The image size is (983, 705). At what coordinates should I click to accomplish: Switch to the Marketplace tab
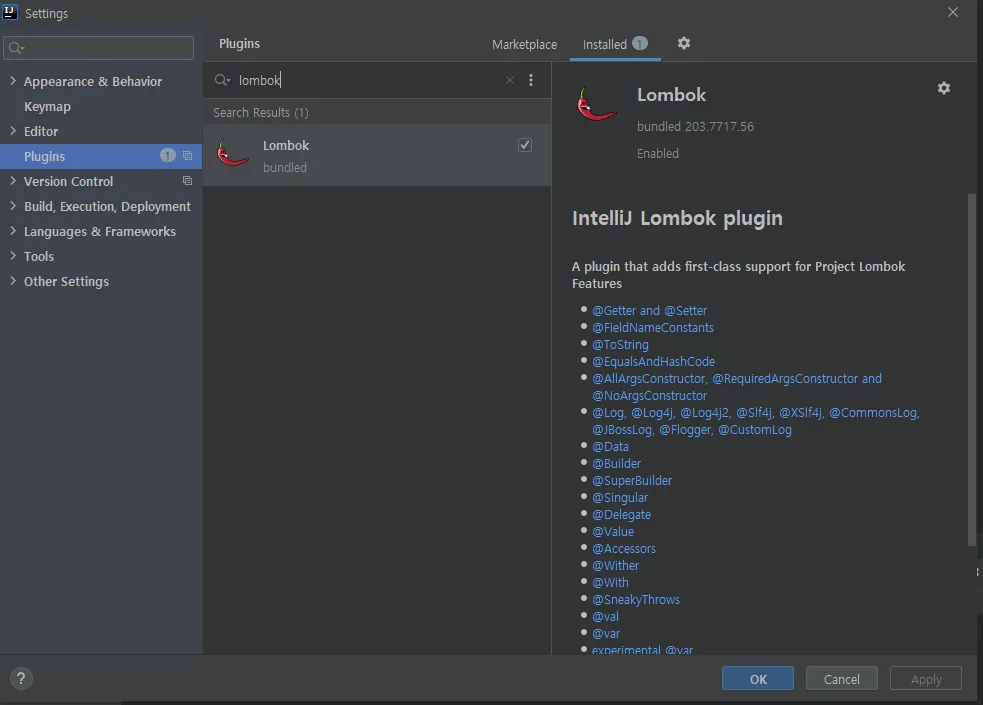click(524, 44)
